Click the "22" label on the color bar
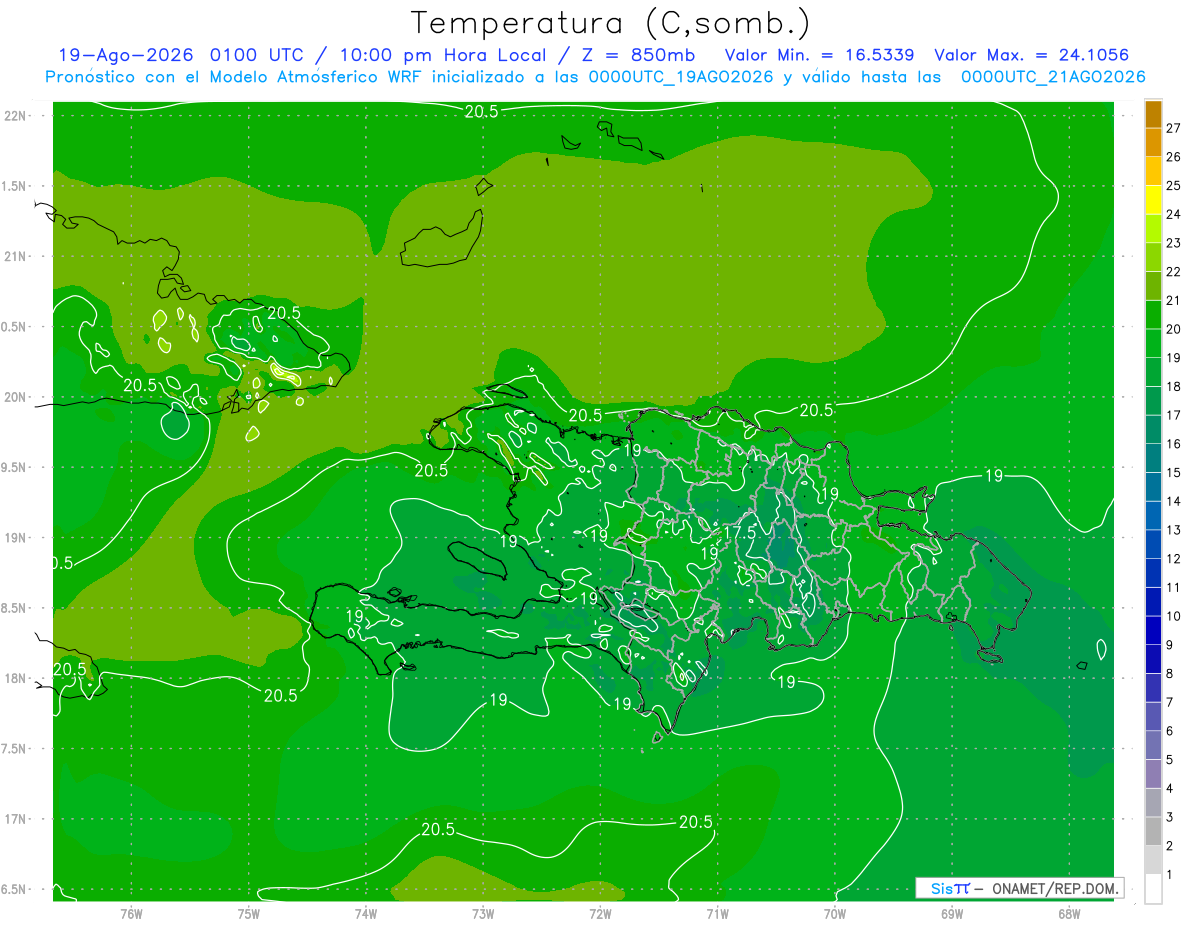Viewport: 1200px width, 927px height. click(x=1174, y=272)
